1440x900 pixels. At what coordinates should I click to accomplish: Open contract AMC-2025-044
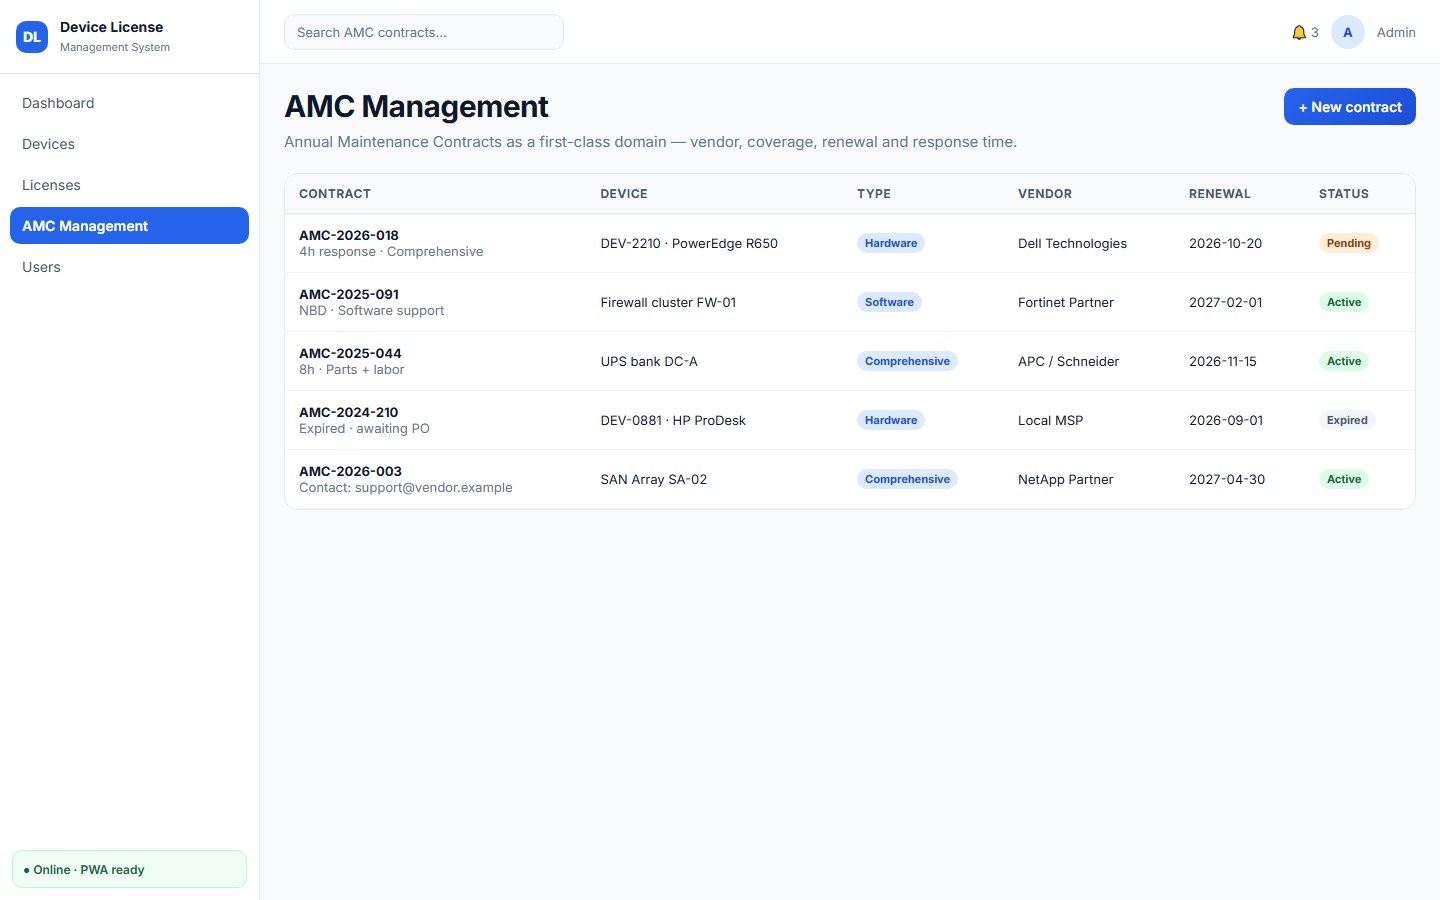[x=350, y=353]
